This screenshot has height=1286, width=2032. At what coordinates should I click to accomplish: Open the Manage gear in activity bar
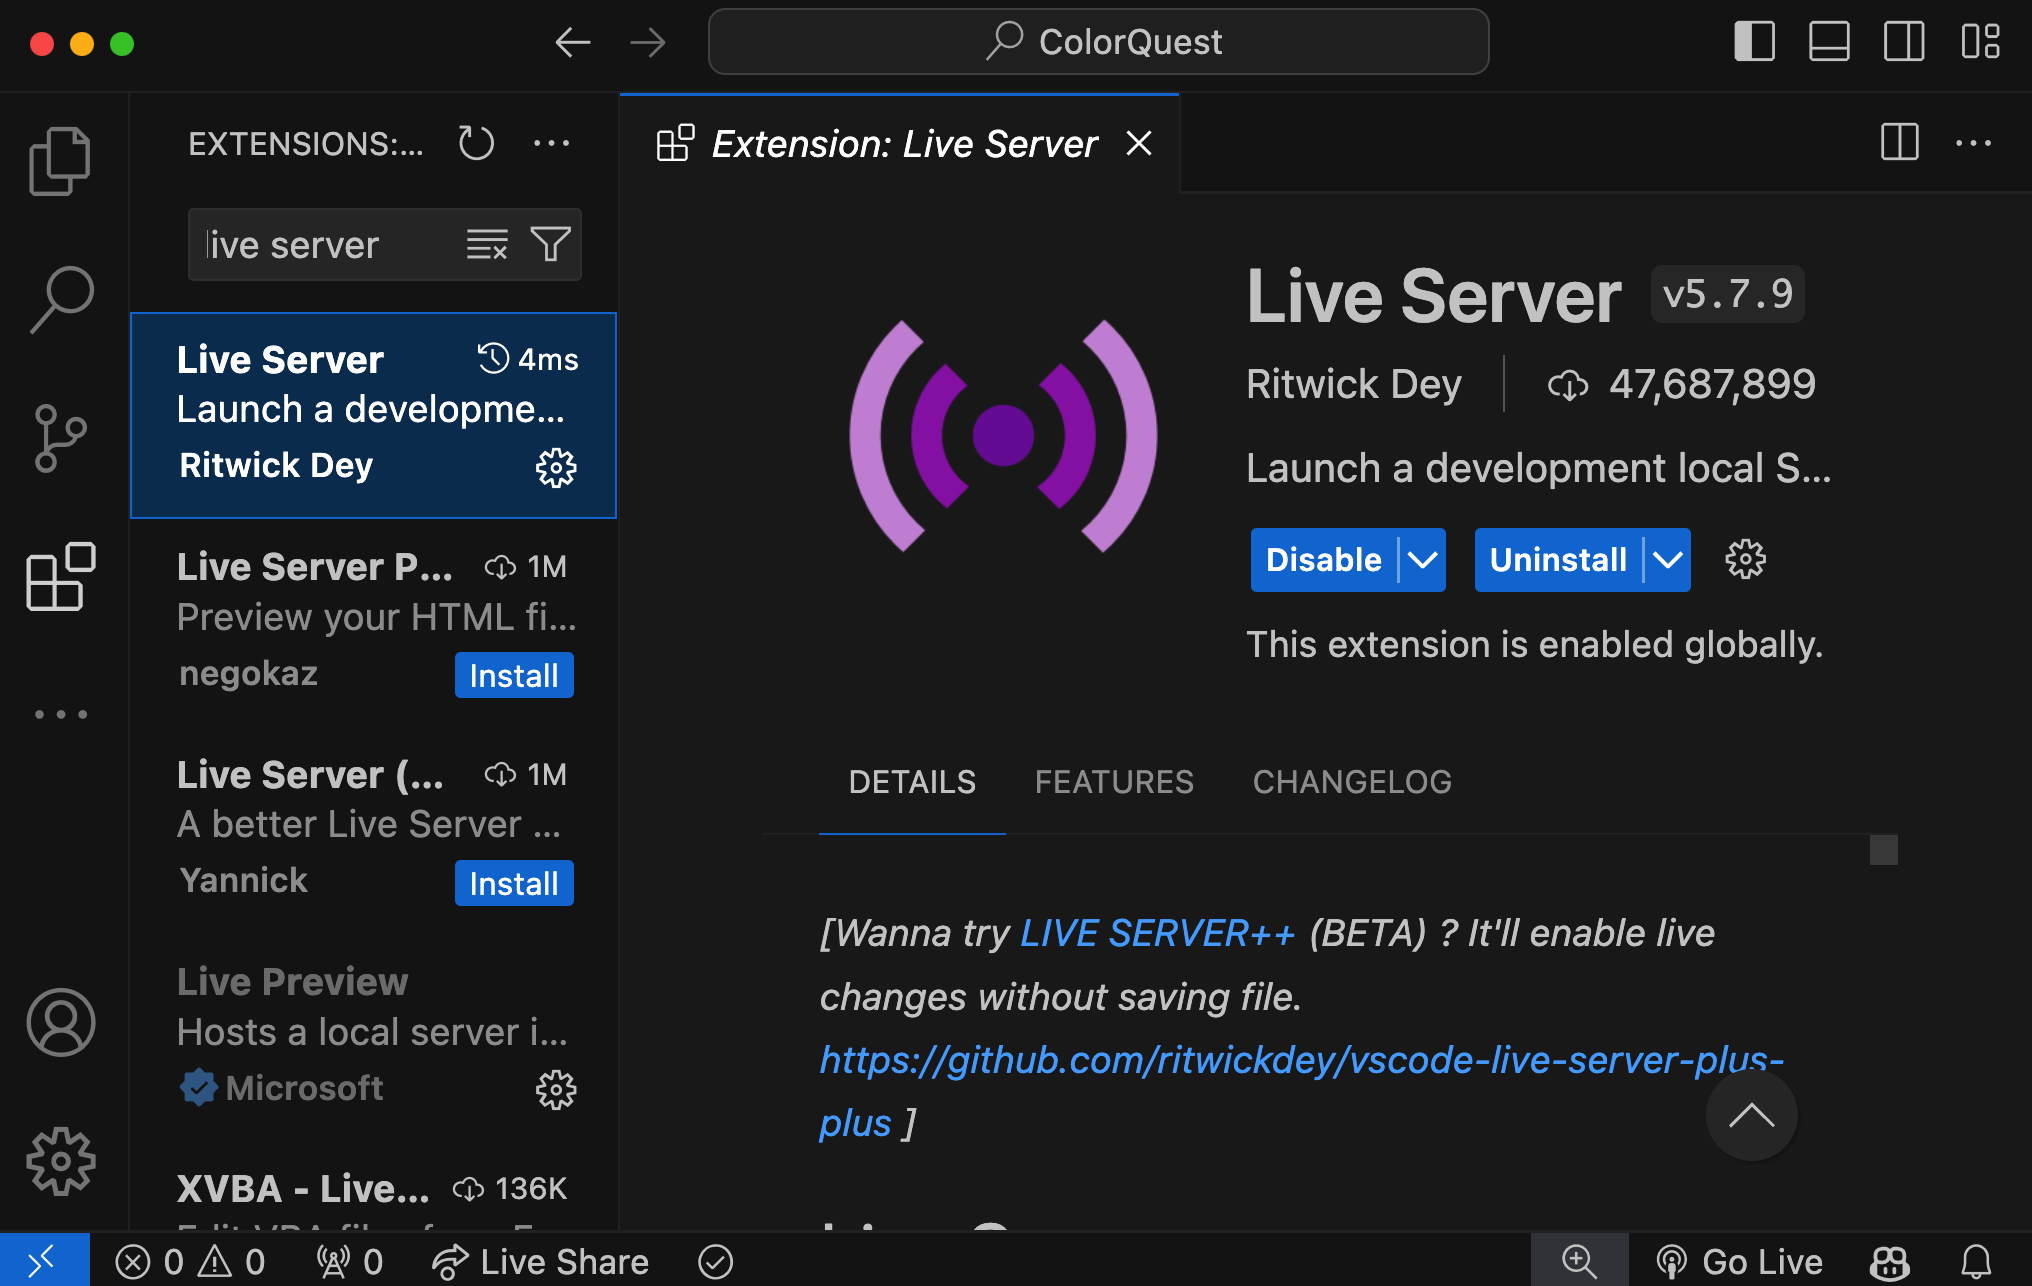pos(61,1161)
